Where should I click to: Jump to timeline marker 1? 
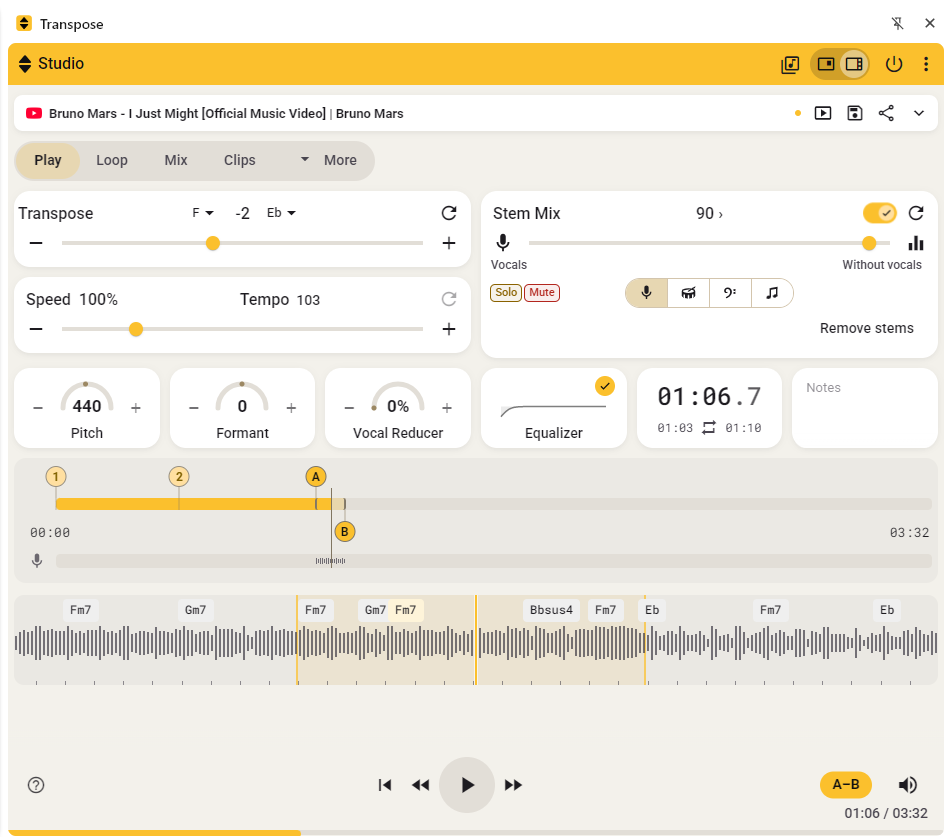point(56,477)
